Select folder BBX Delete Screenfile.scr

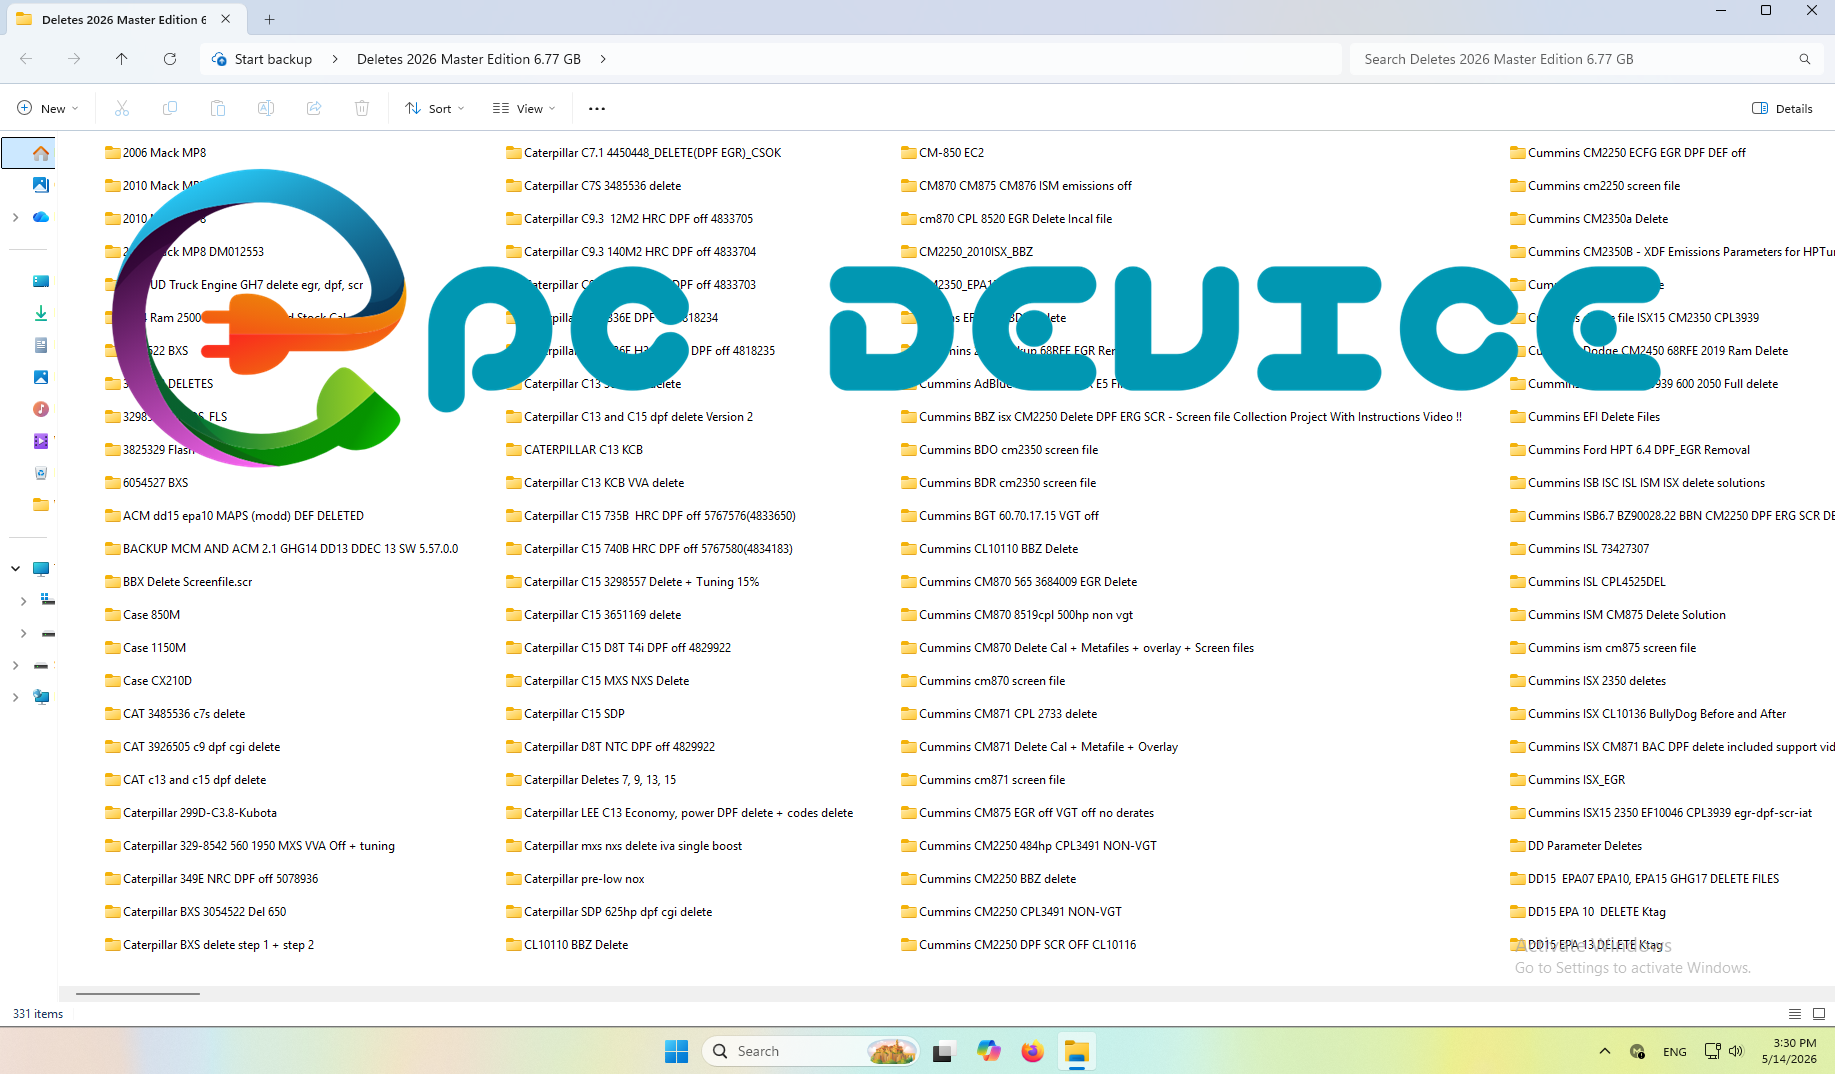click(179, 582)
